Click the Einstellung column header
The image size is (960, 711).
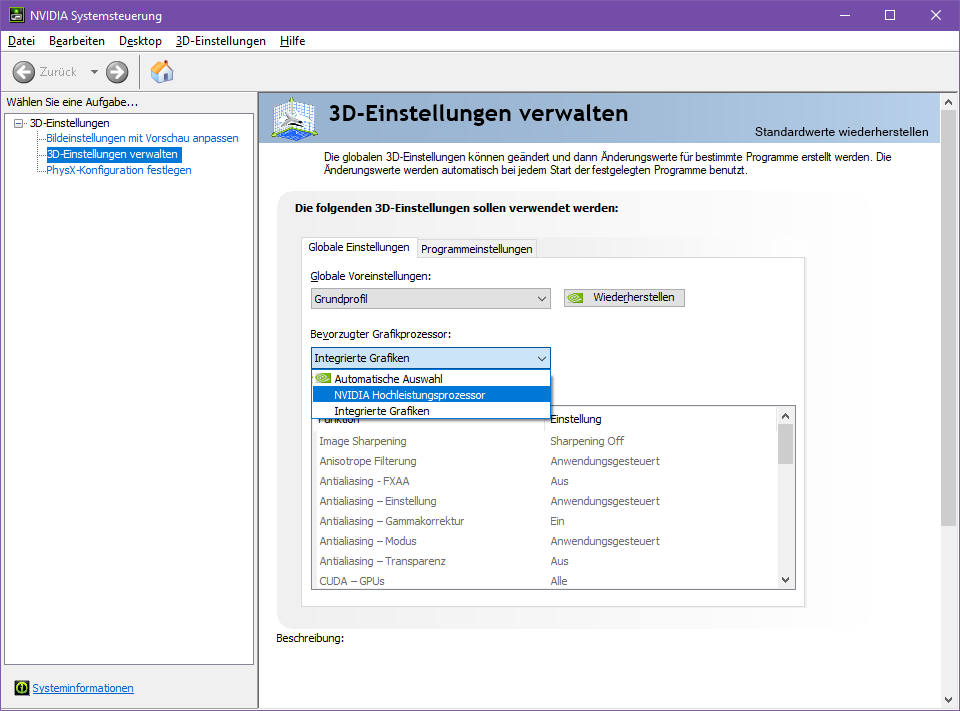[660, 419]
